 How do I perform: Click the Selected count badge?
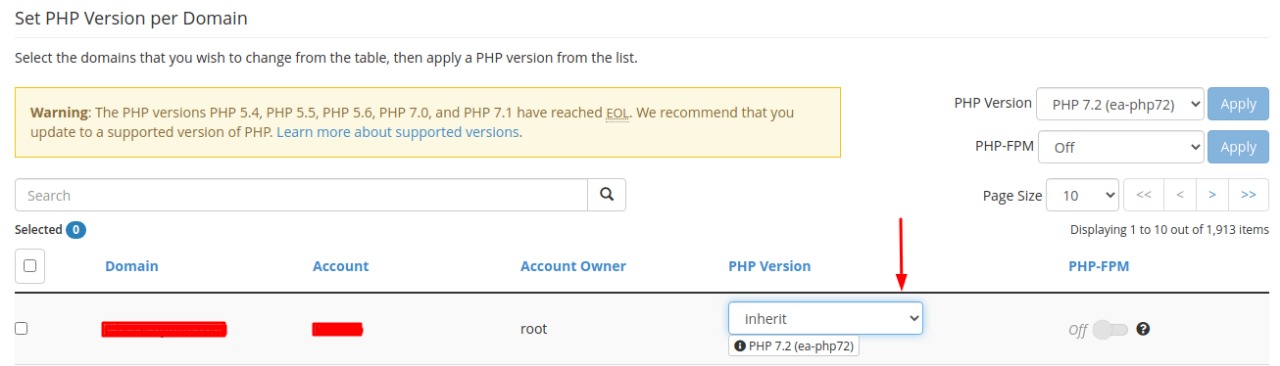click(x=76, y=230)
